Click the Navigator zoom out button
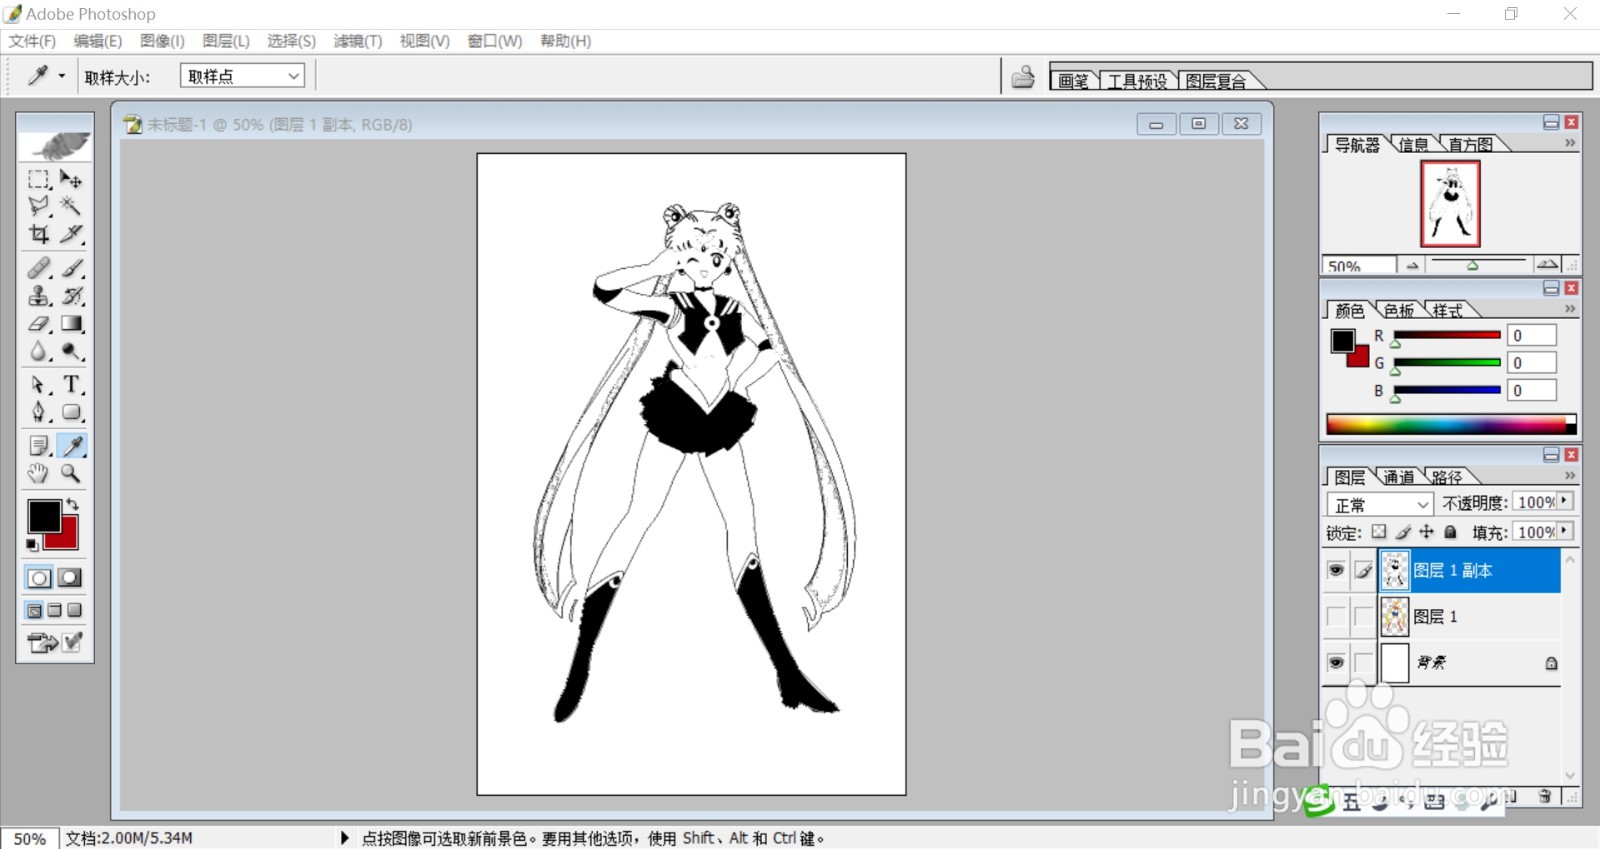 (x=1412, y=265)
